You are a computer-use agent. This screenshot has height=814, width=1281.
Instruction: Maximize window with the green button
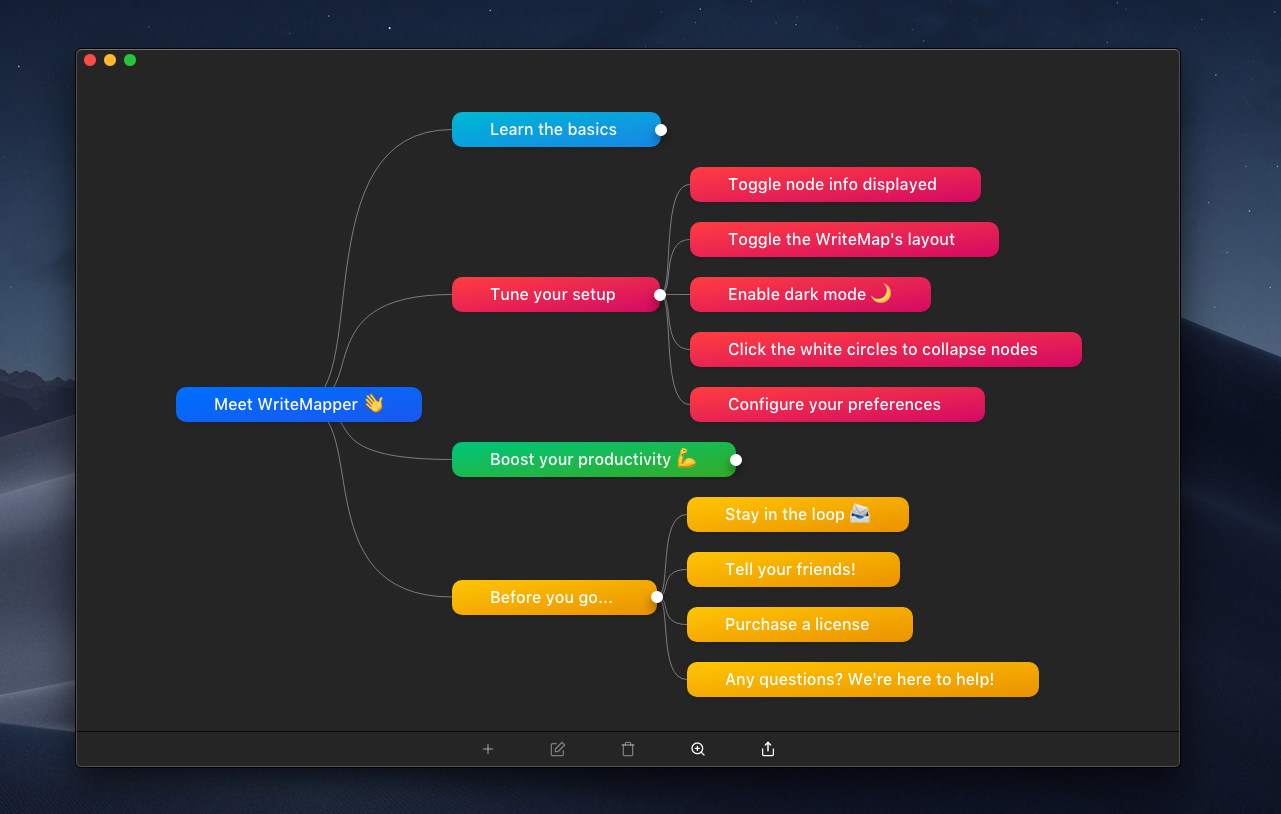point(130,60)
